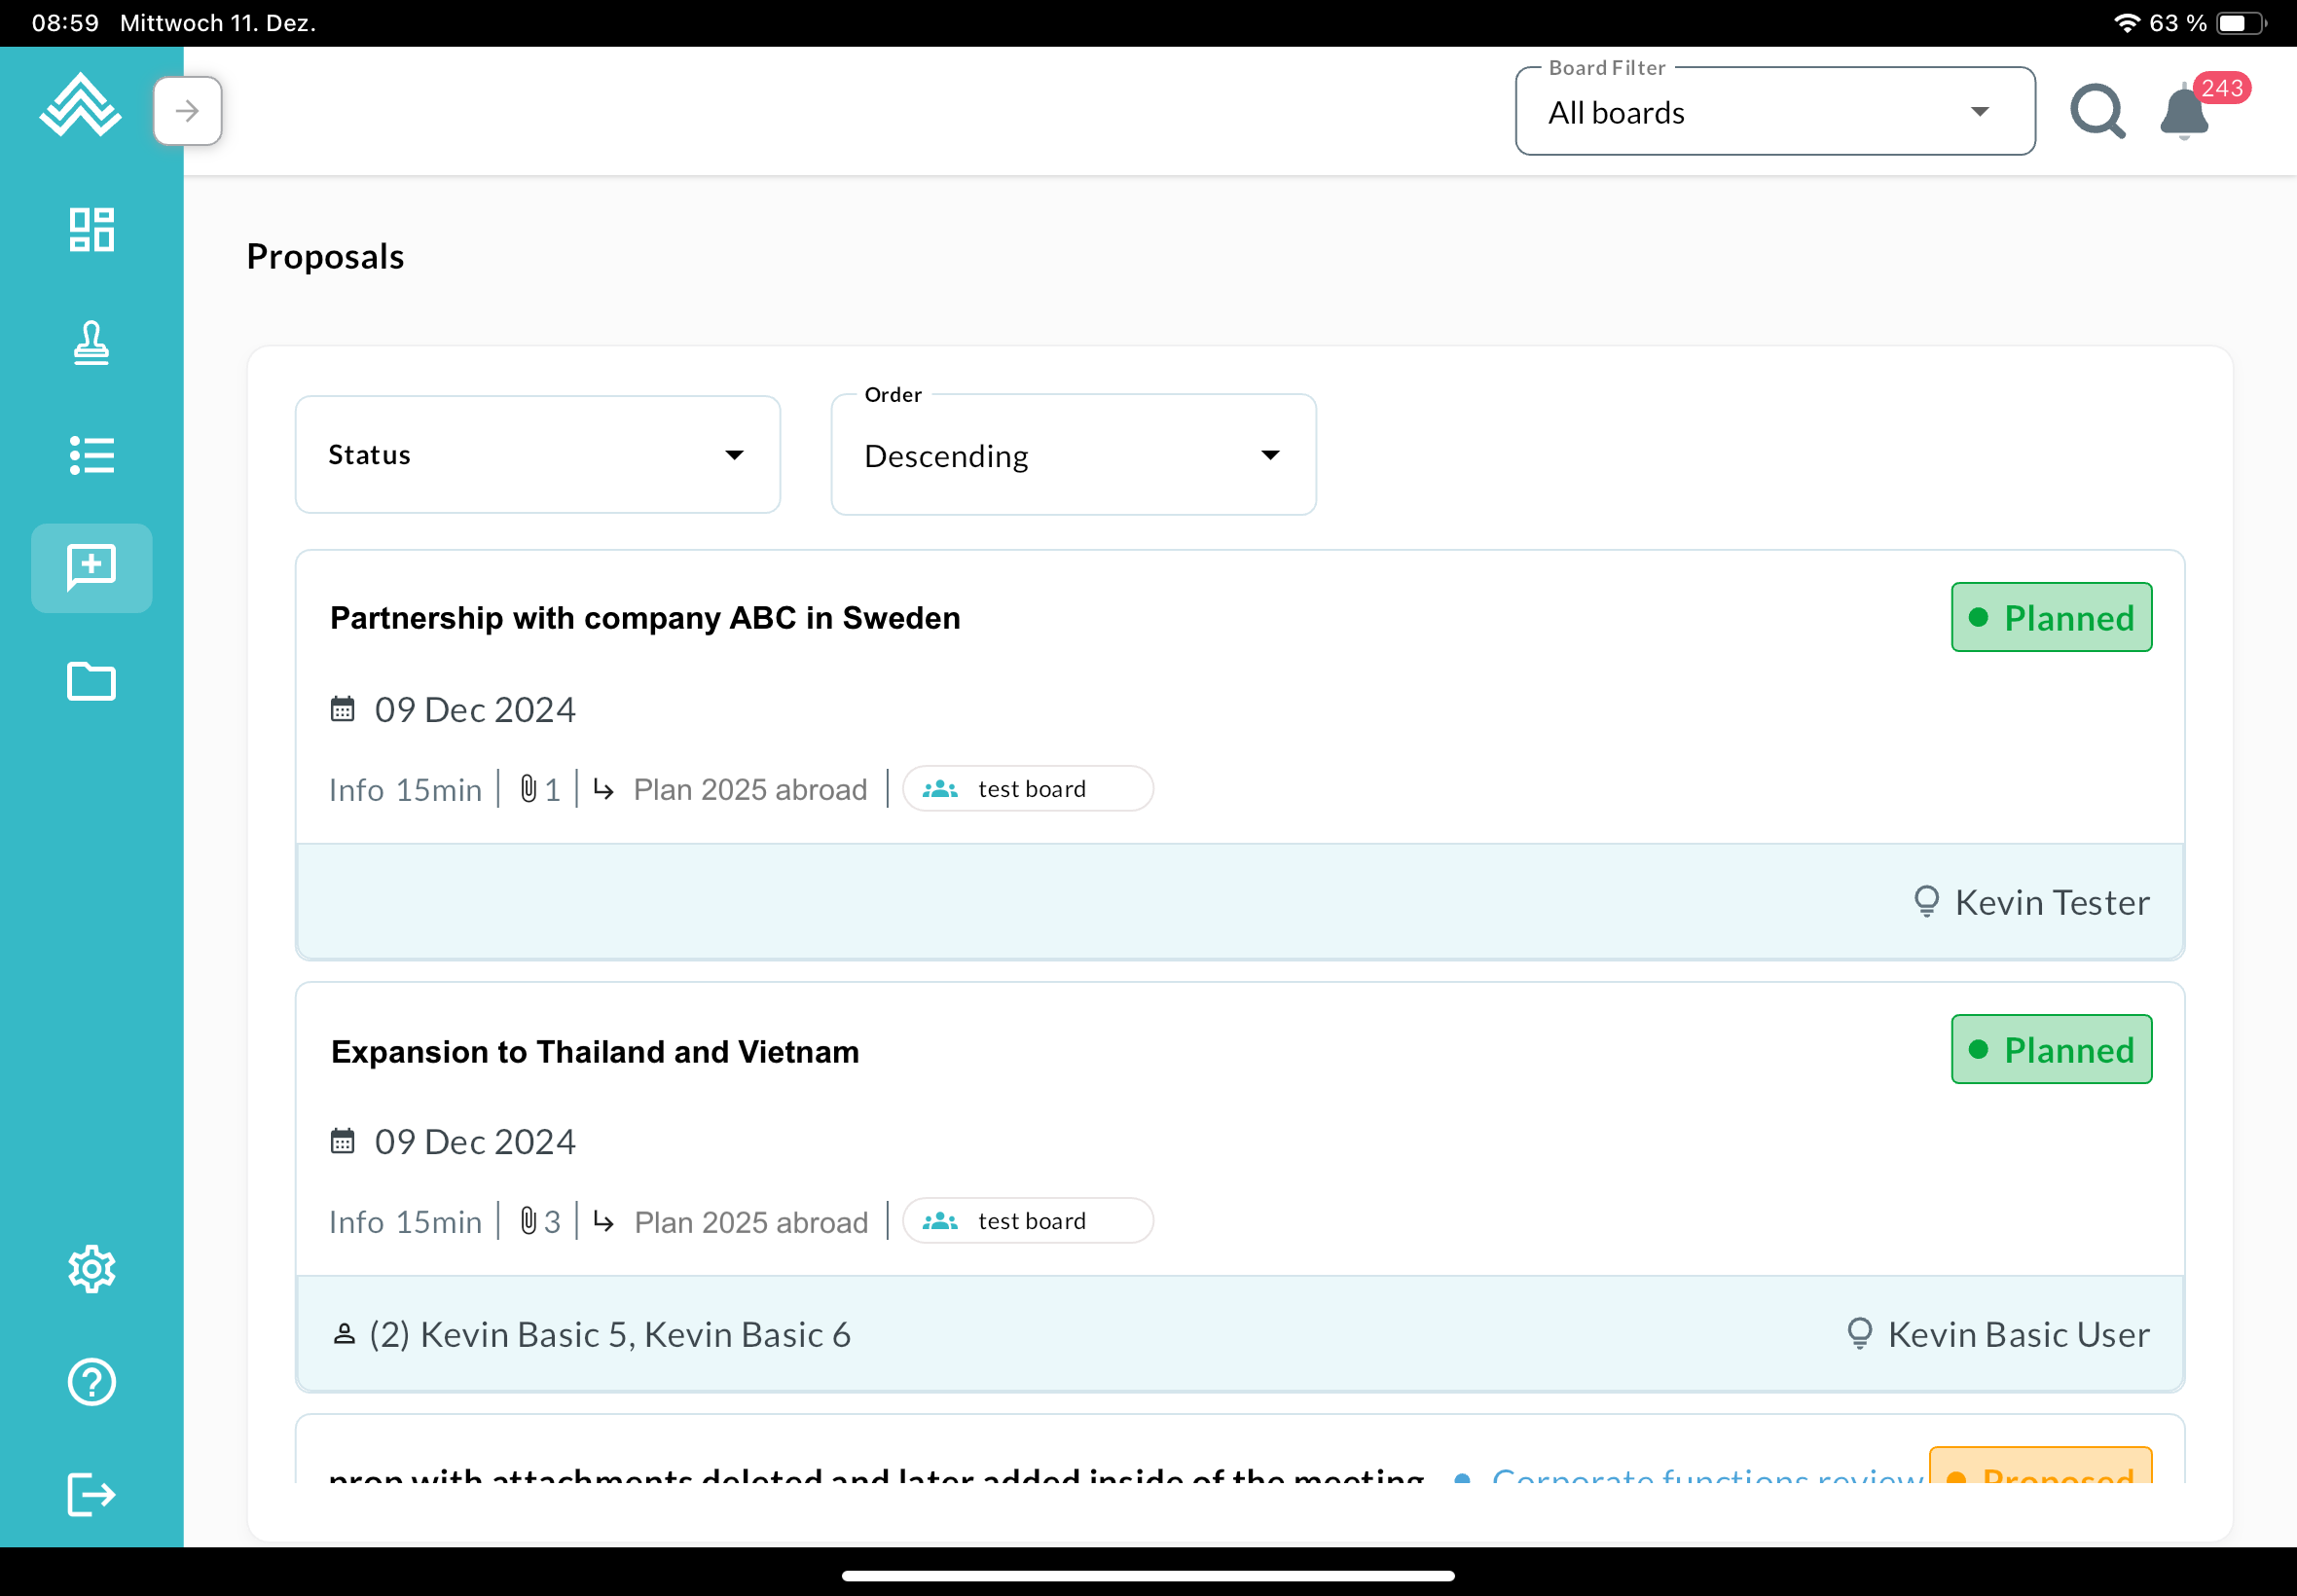Click test board chip on Expansion proposal

tap(1028, 1221)
